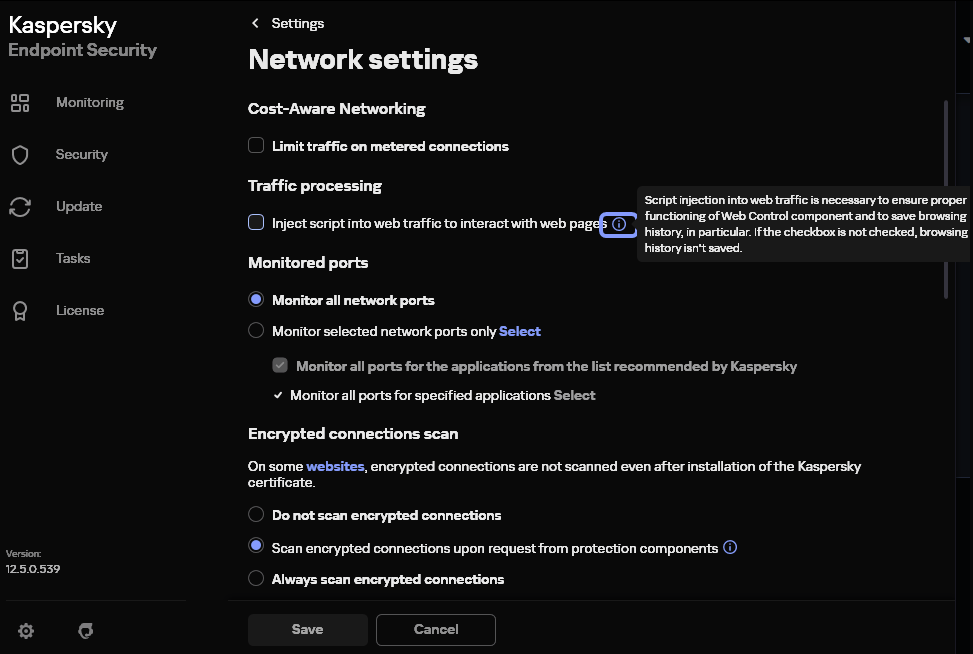Click the support headset icon
Viewport: 973px width, 654px height.
(x=86, y=631)
